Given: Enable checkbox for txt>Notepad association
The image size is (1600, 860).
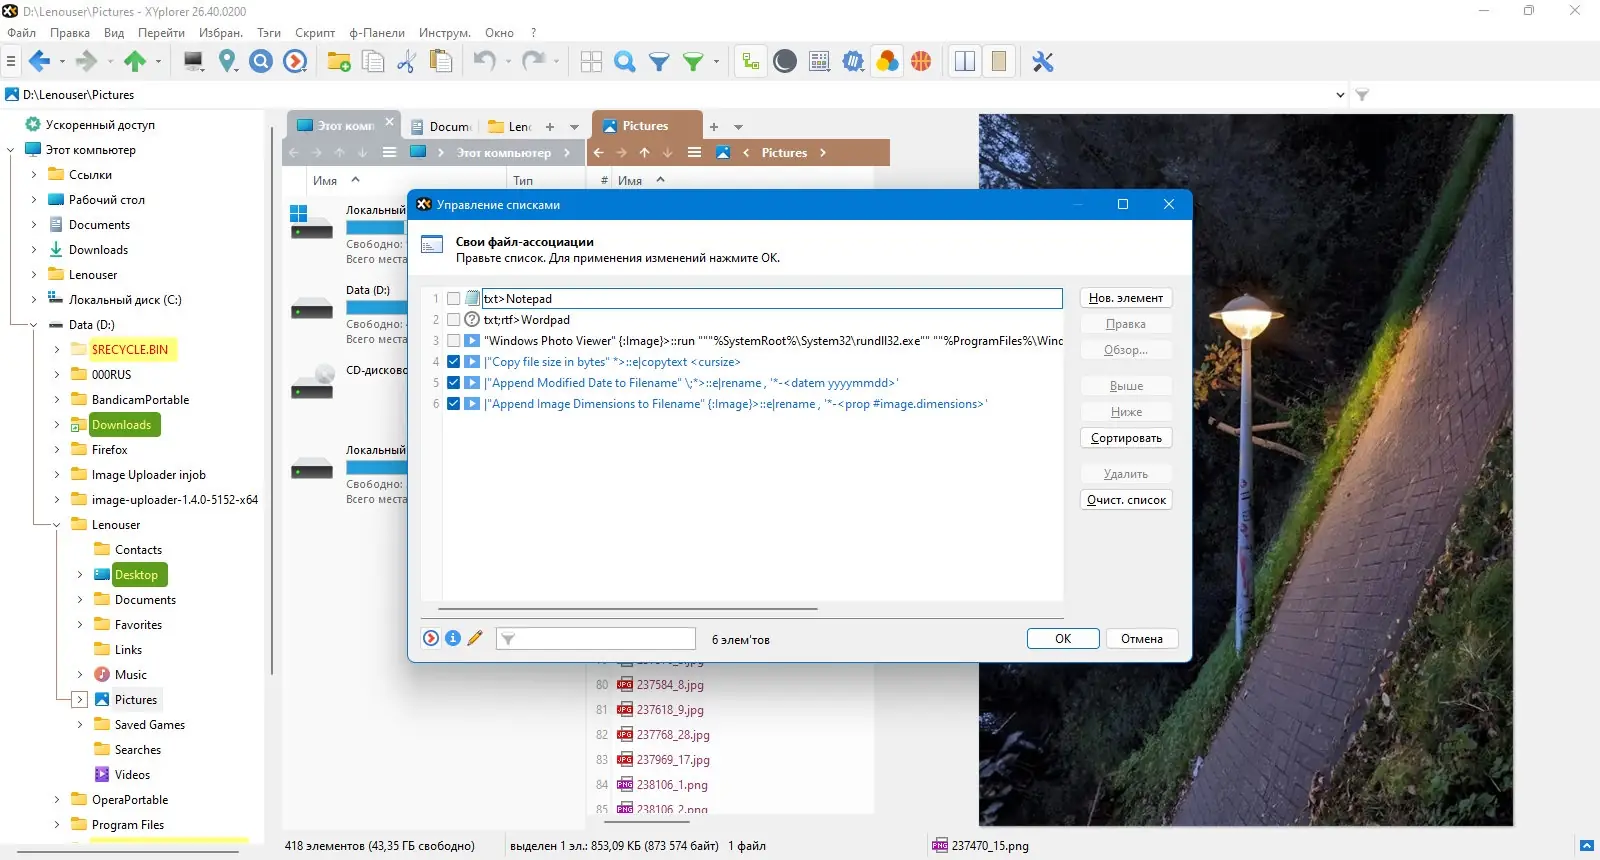Looking at the screenshot, I should (x=454, y=299).
